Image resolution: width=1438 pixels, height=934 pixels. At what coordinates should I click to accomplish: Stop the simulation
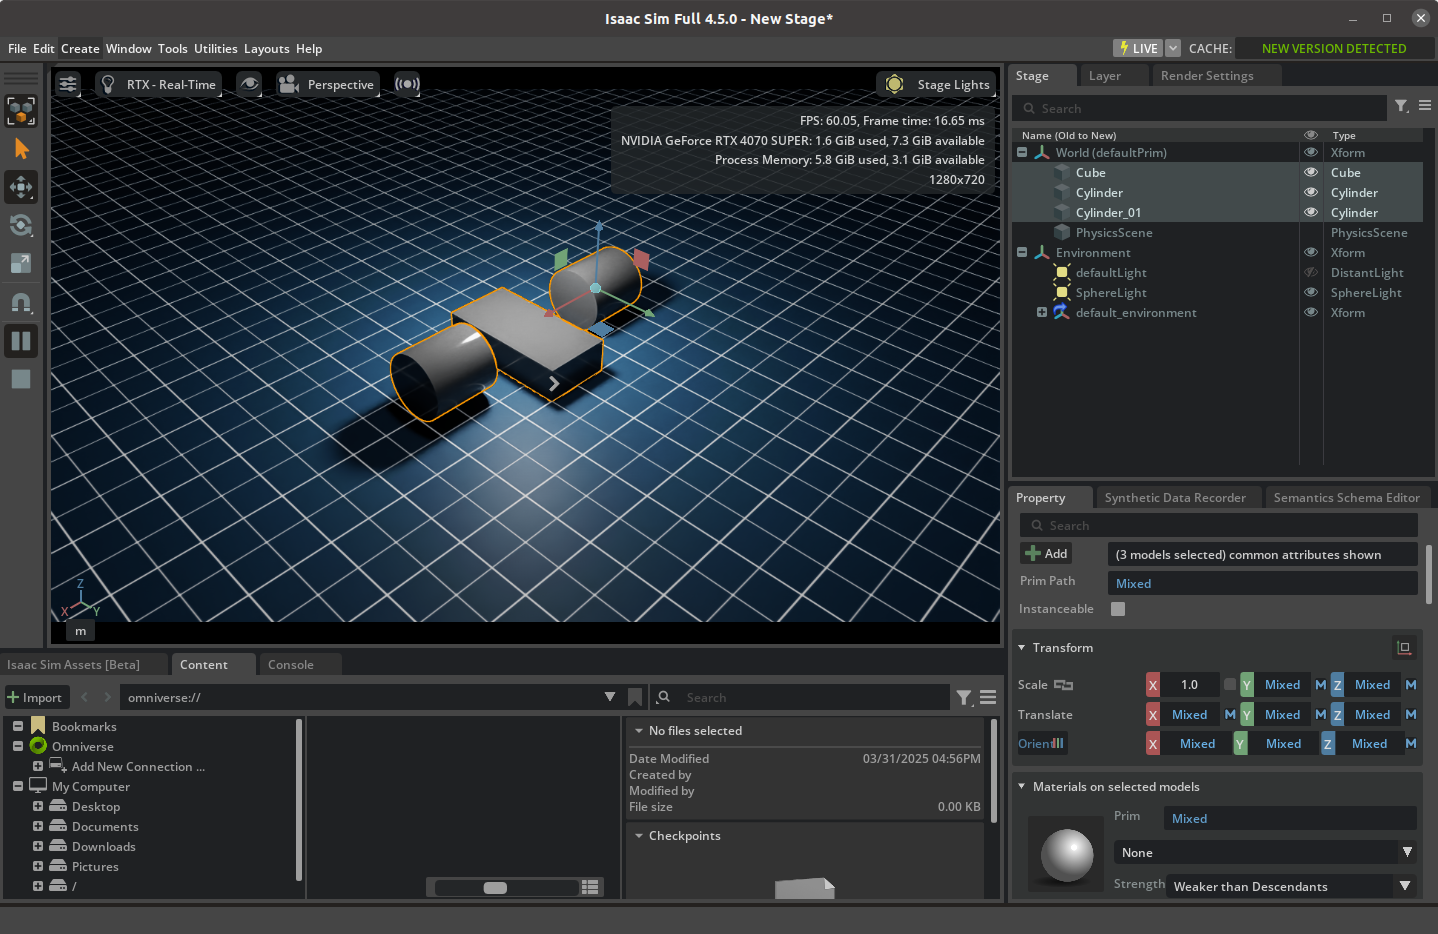pos(21,379)
